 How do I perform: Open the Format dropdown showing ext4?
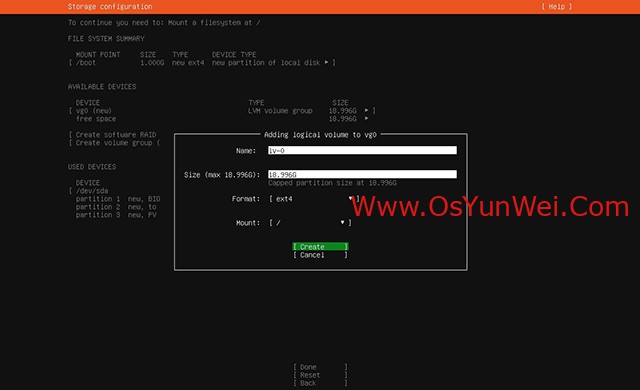314,199
